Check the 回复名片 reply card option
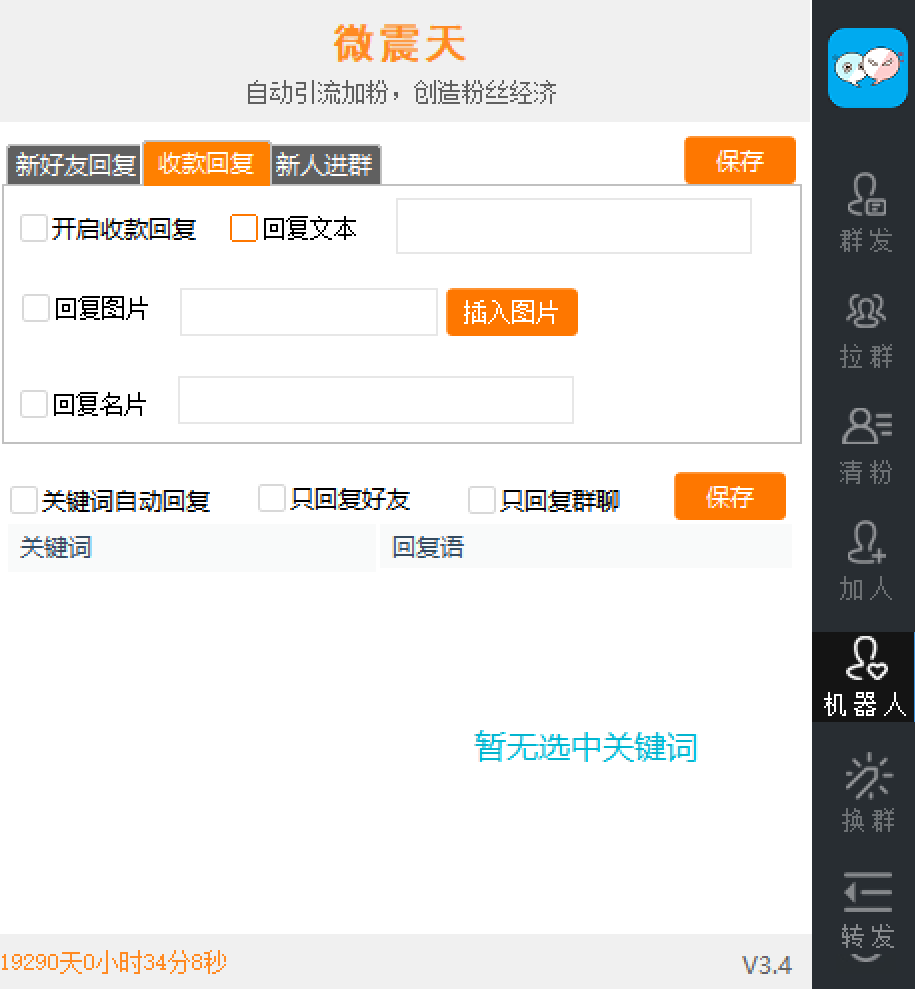Viewport: 915px width, 989px height. pyautogui.click(x=33, y=400)
